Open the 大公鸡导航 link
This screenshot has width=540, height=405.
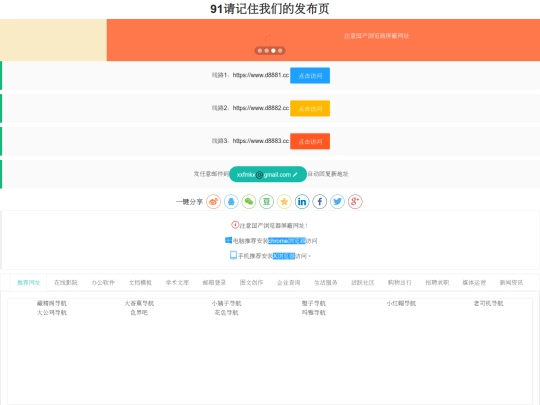(52, 313)
